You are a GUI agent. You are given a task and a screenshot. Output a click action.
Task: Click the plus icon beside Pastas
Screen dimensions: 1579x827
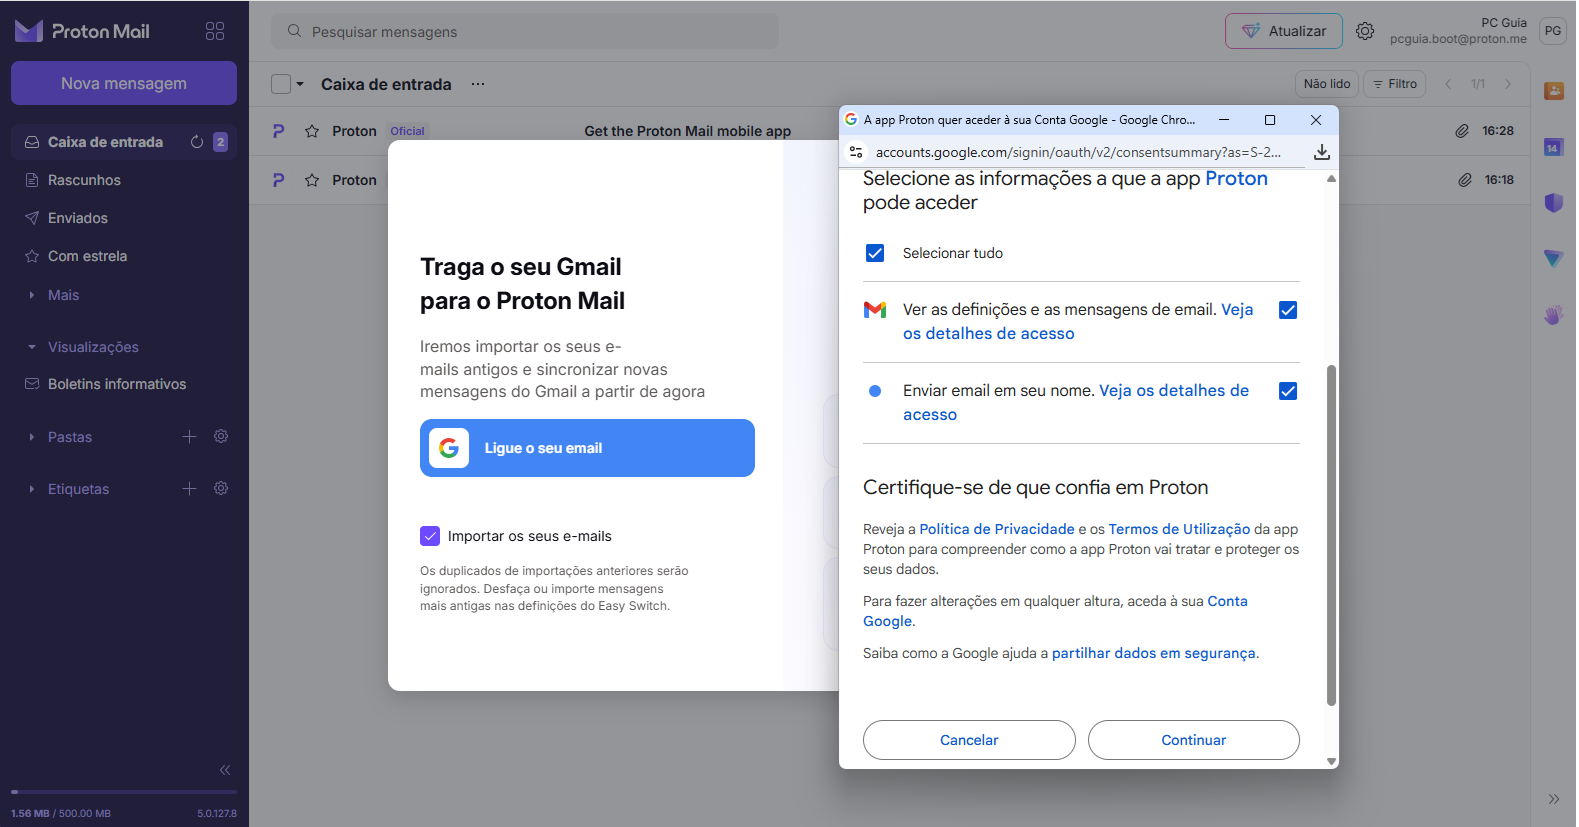[x=189, y=436]
